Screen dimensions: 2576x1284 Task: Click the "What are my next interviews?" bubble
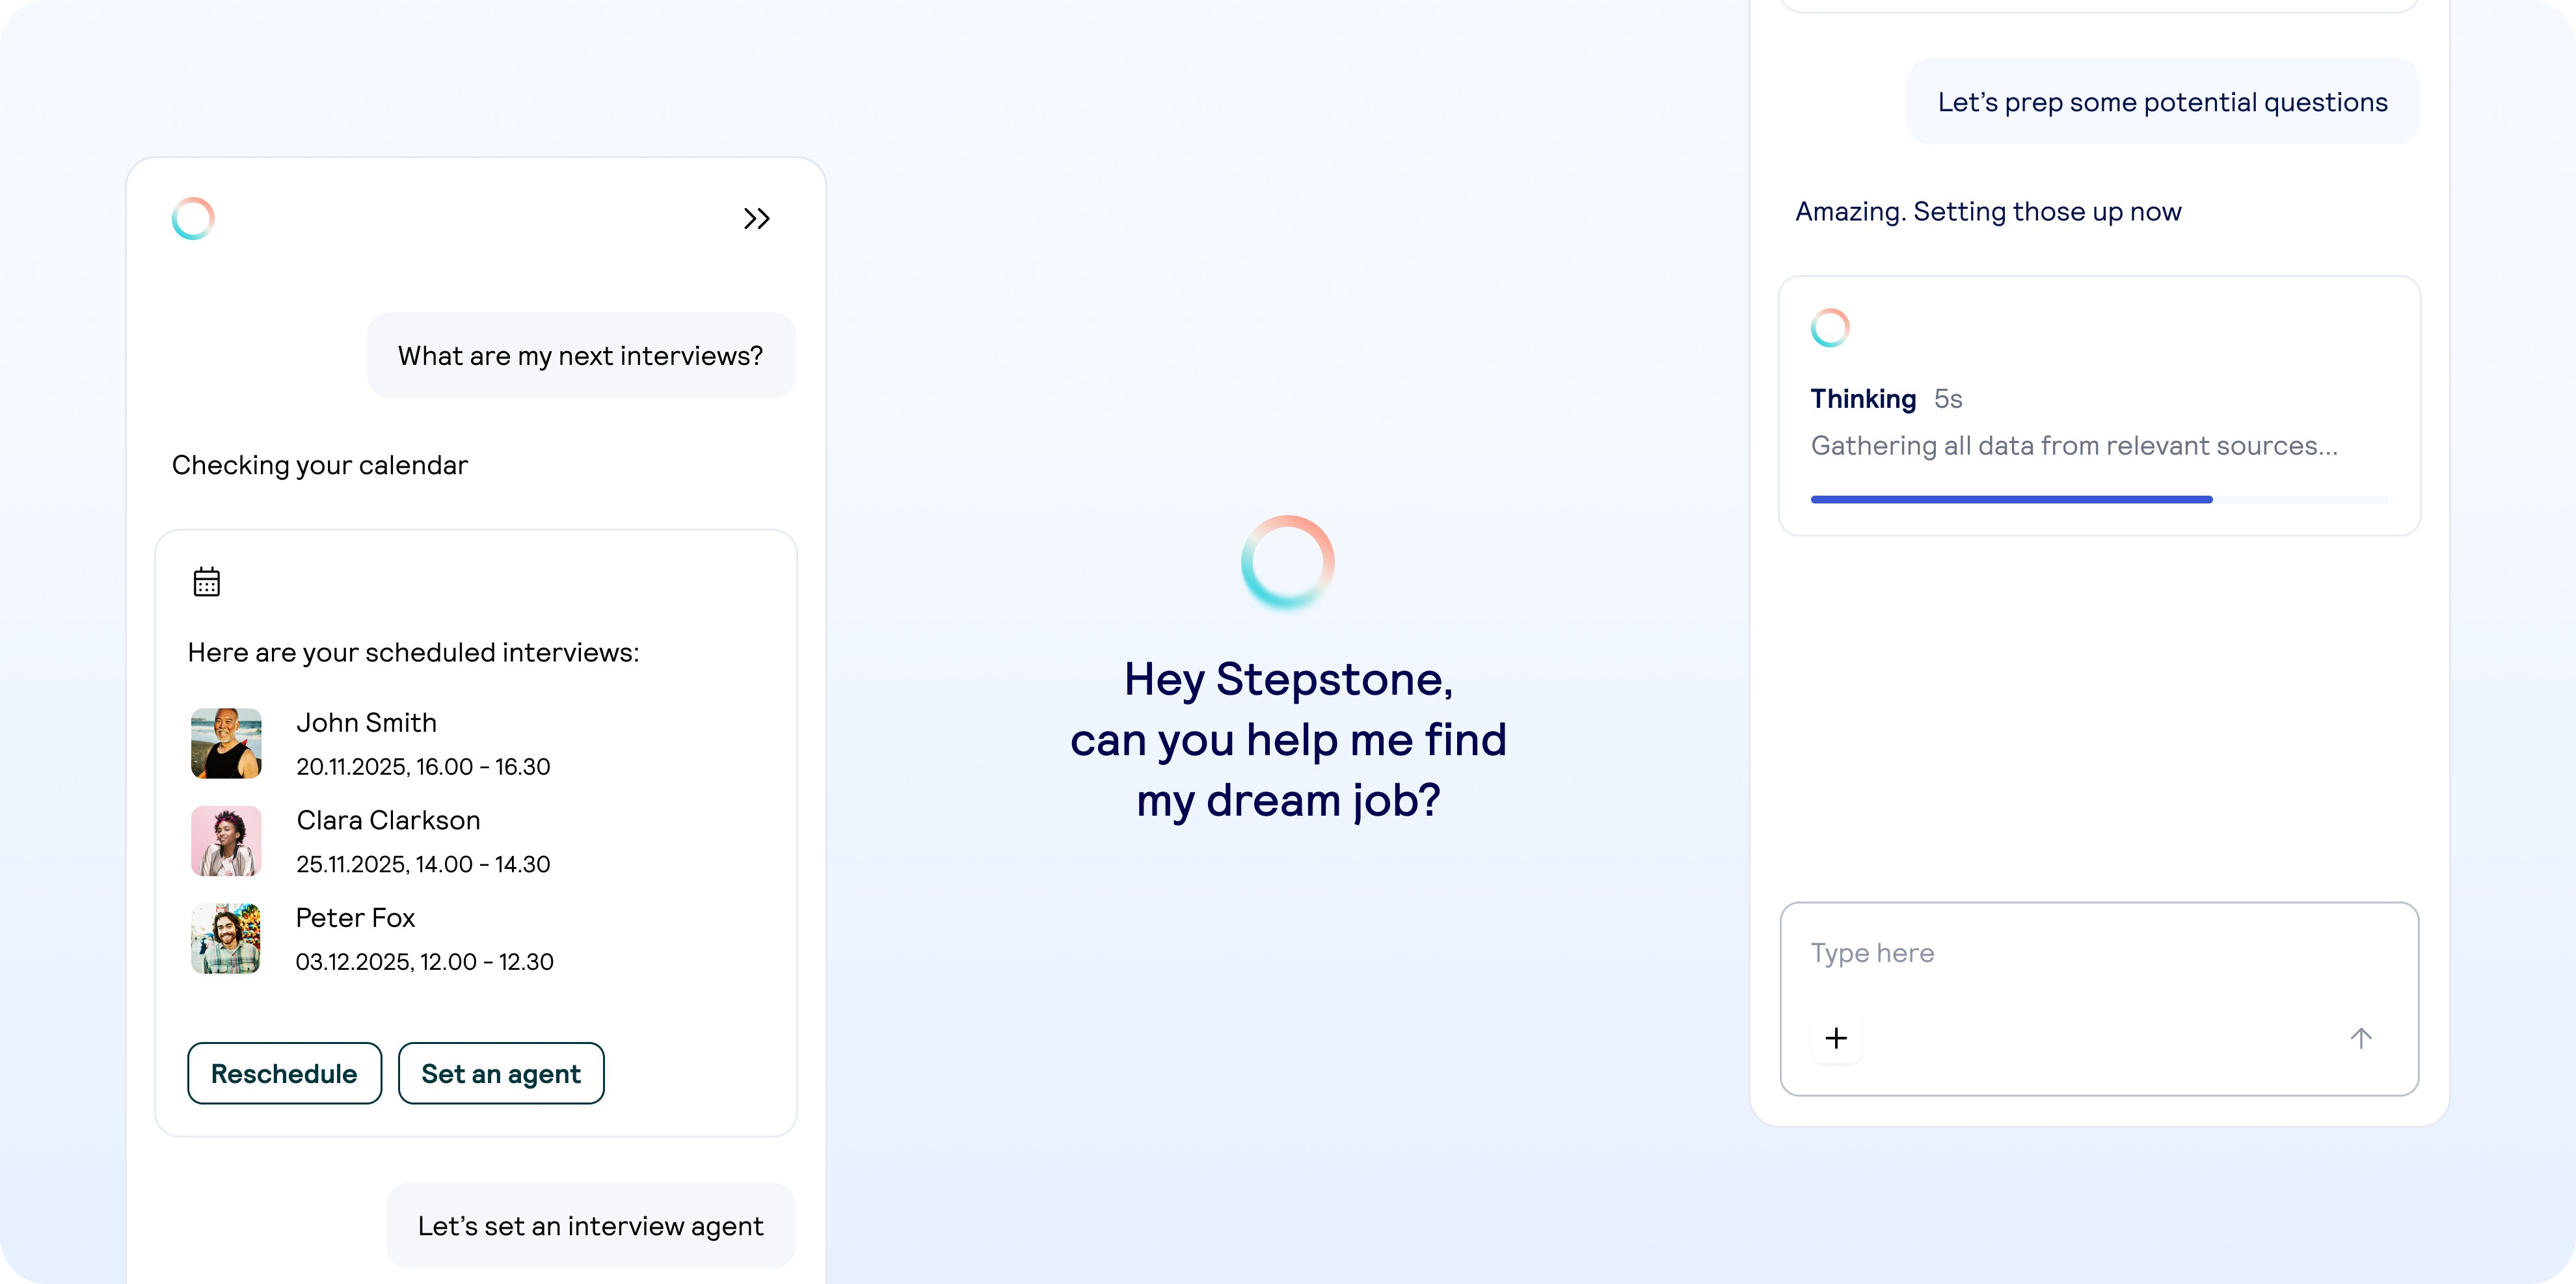point(581,356)
